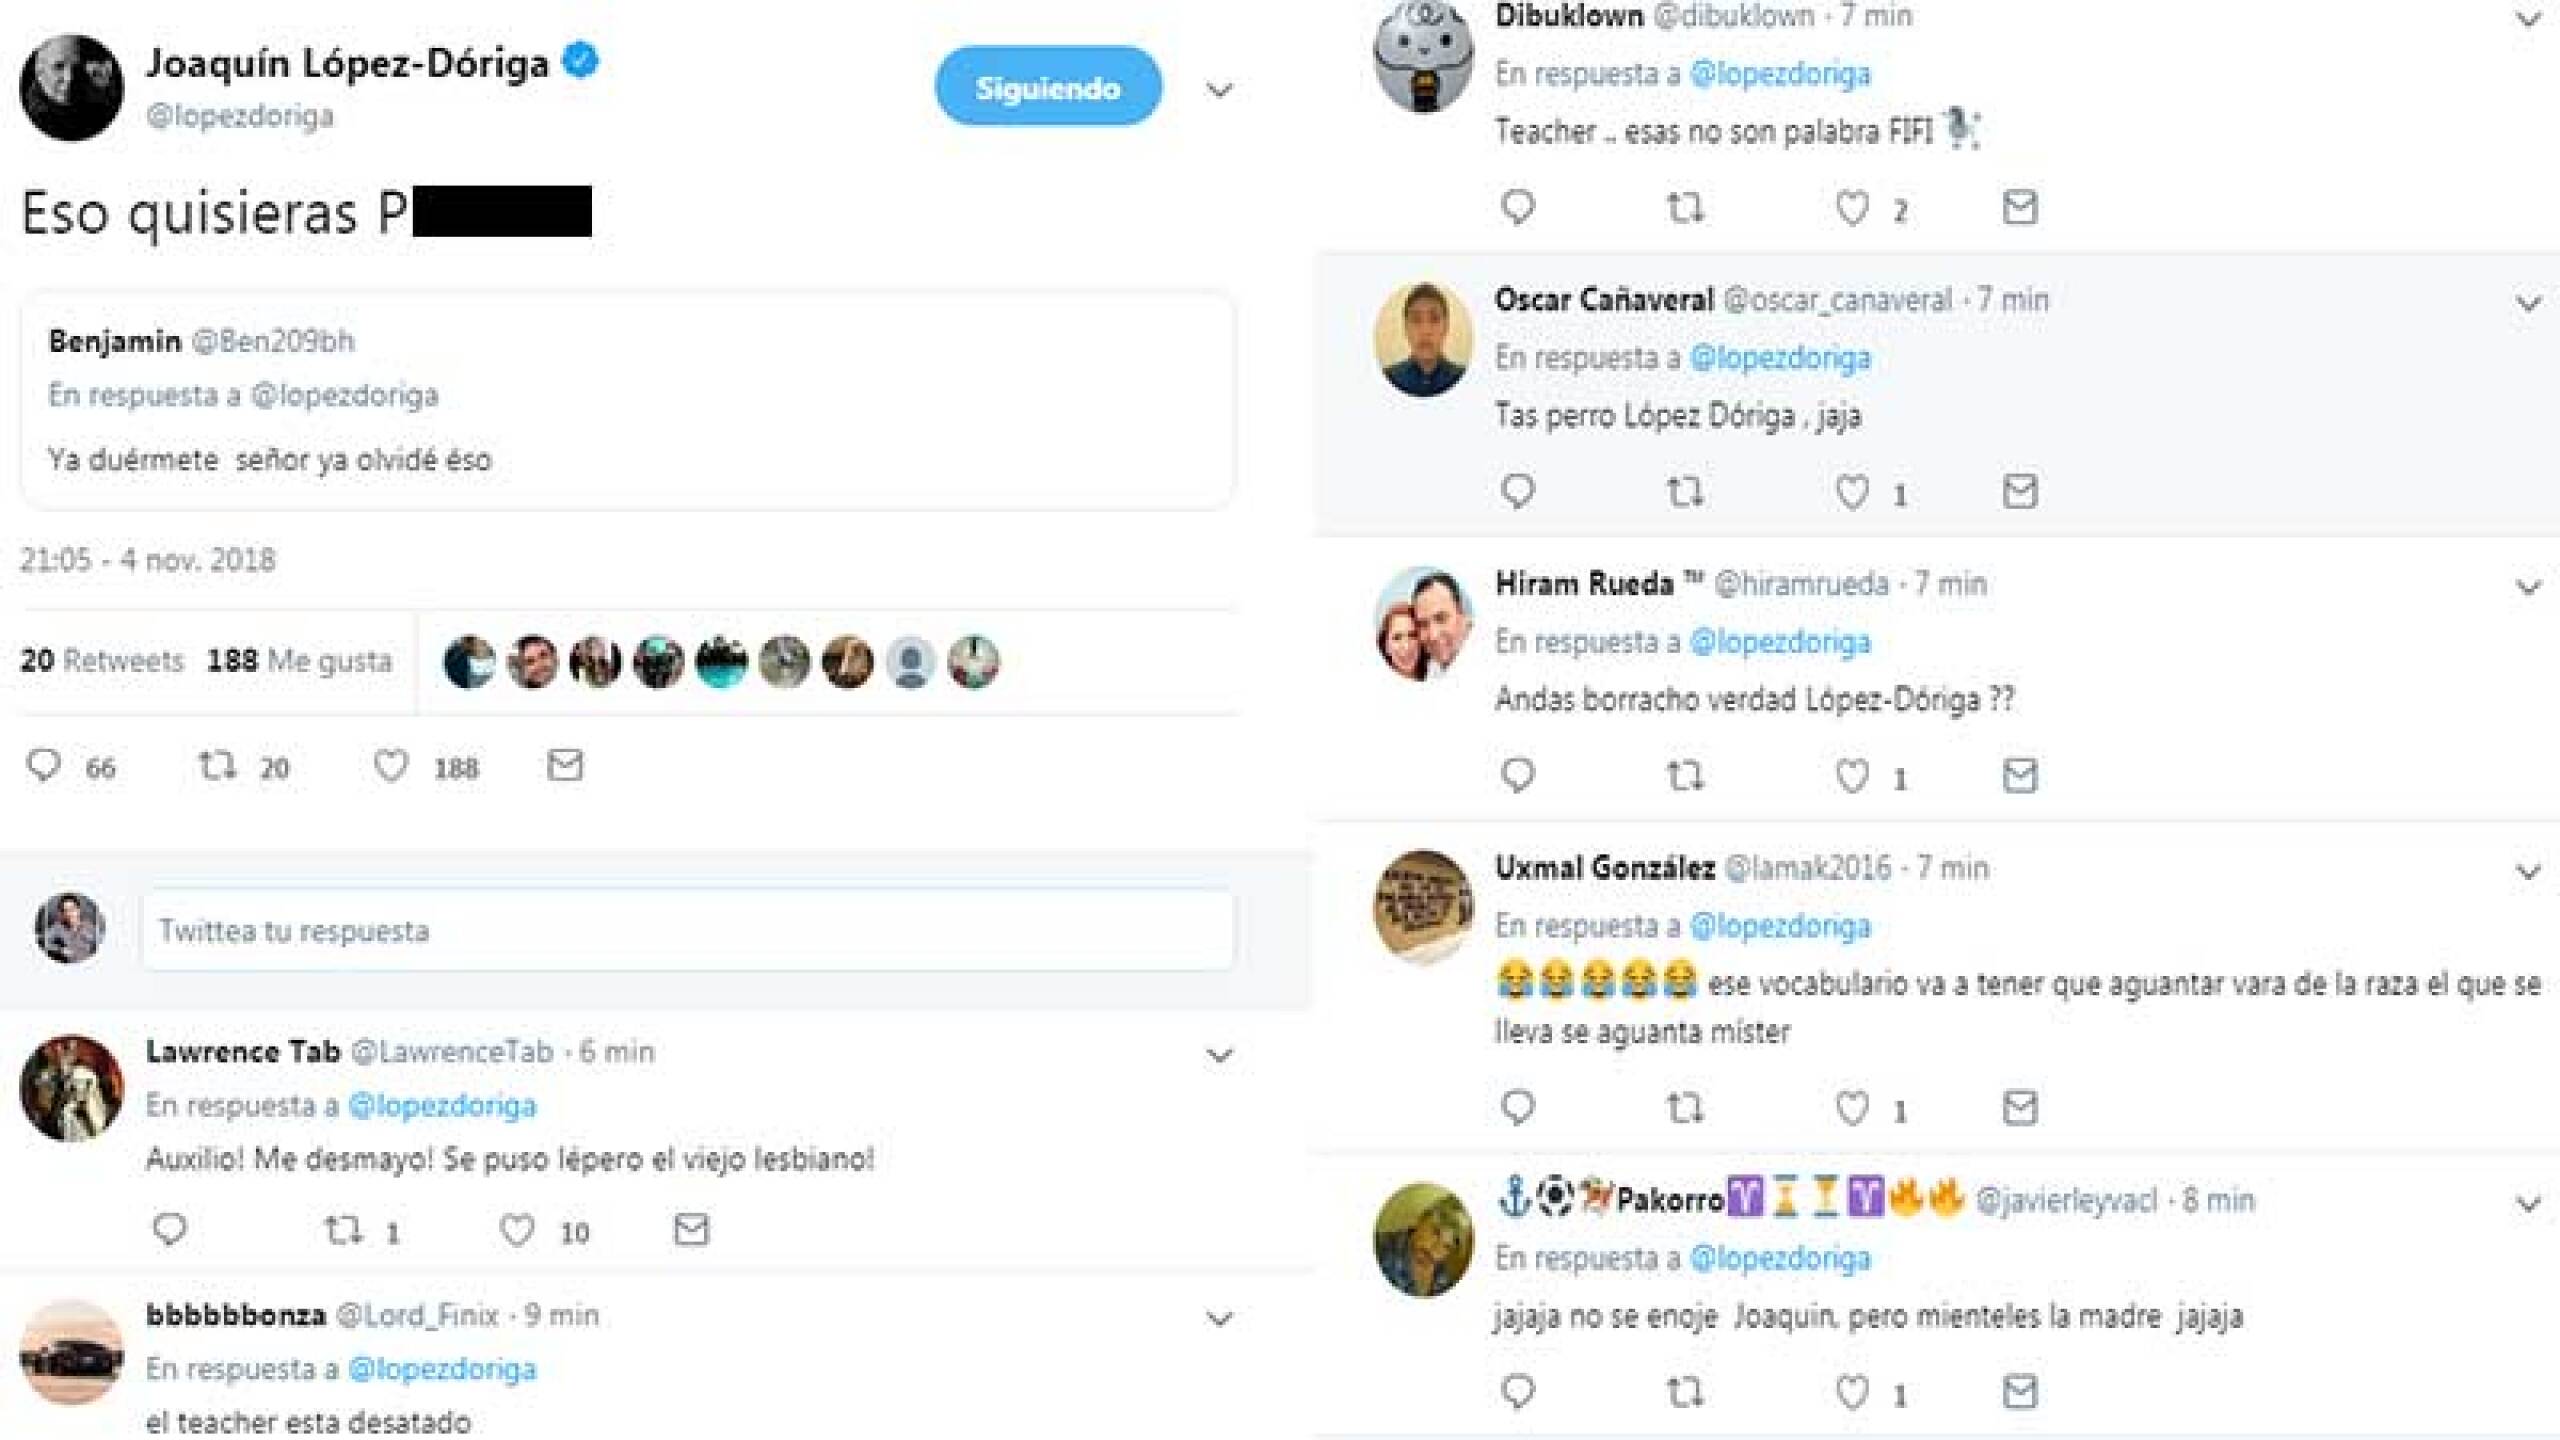
Task: Like the main tweet showing 188 likes
Action: click(x=390, y=767)
